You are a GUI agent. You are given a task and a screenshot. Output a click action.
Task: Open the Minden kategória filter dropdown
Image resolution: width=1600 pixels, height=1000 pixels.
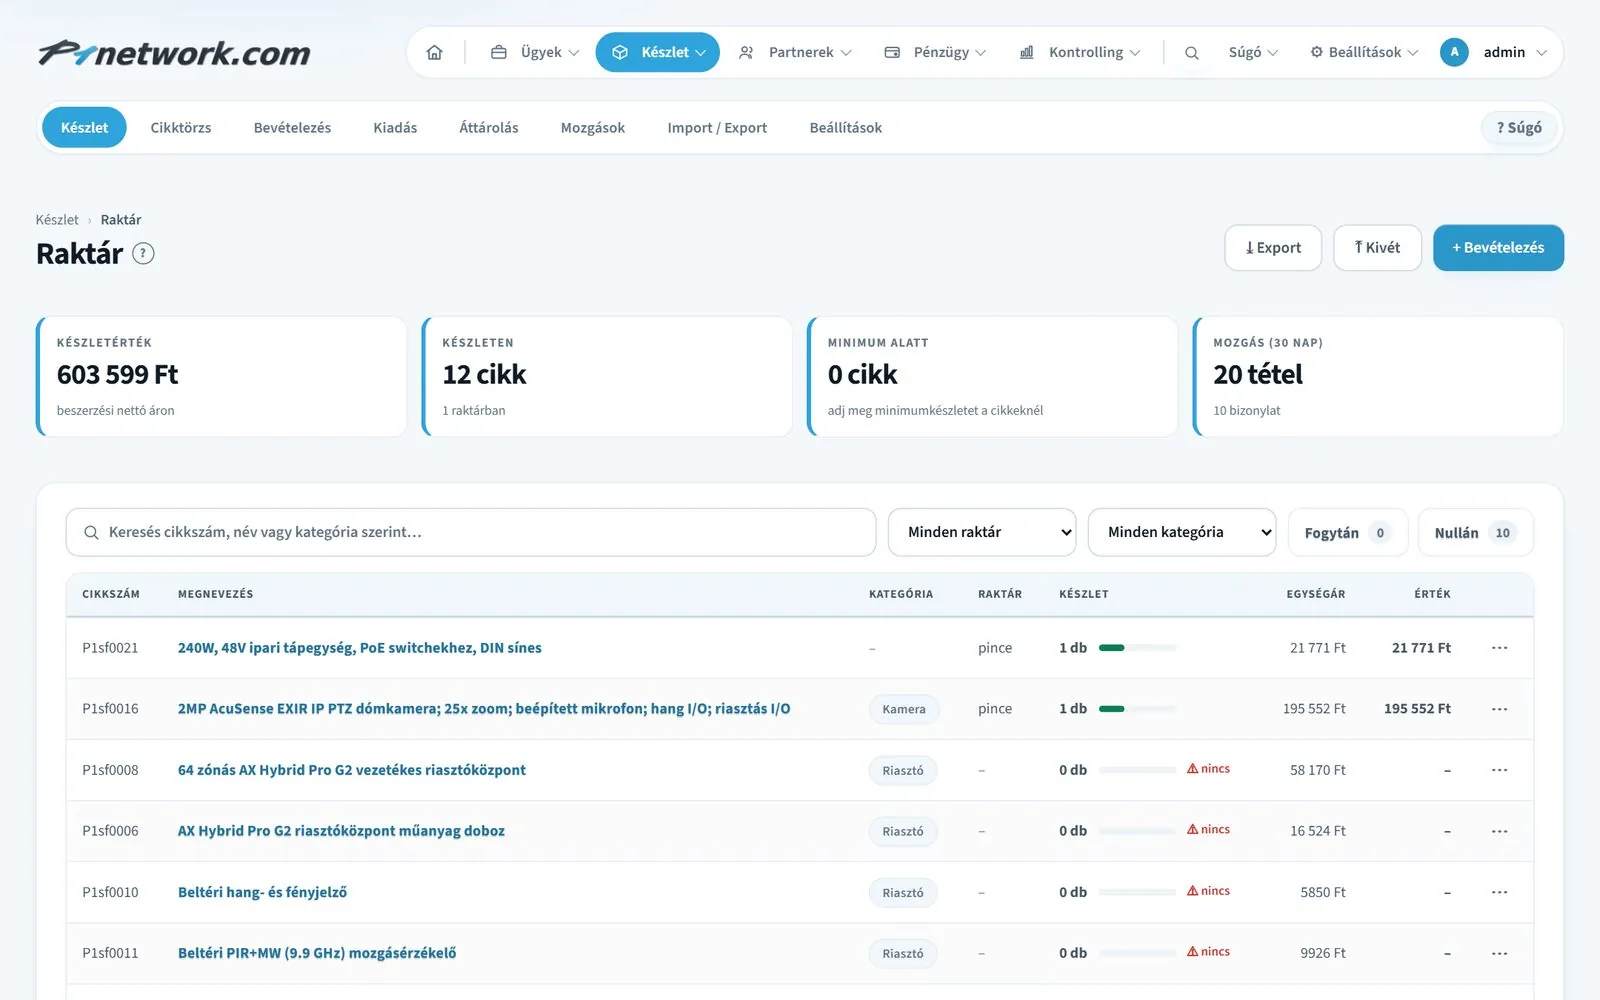1182,532
